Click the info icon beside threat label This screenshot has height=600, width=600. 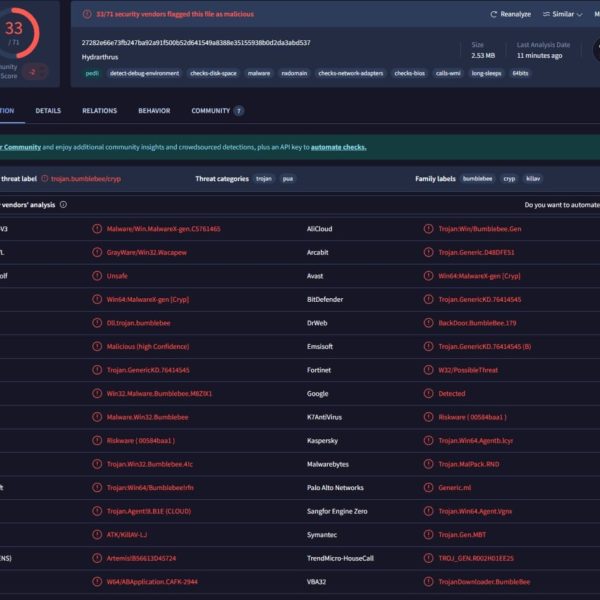tap(44, 178)
